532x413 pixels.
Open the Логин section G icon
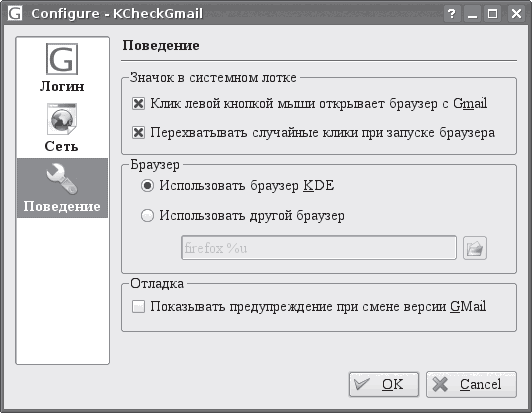(x=62, y=59)
